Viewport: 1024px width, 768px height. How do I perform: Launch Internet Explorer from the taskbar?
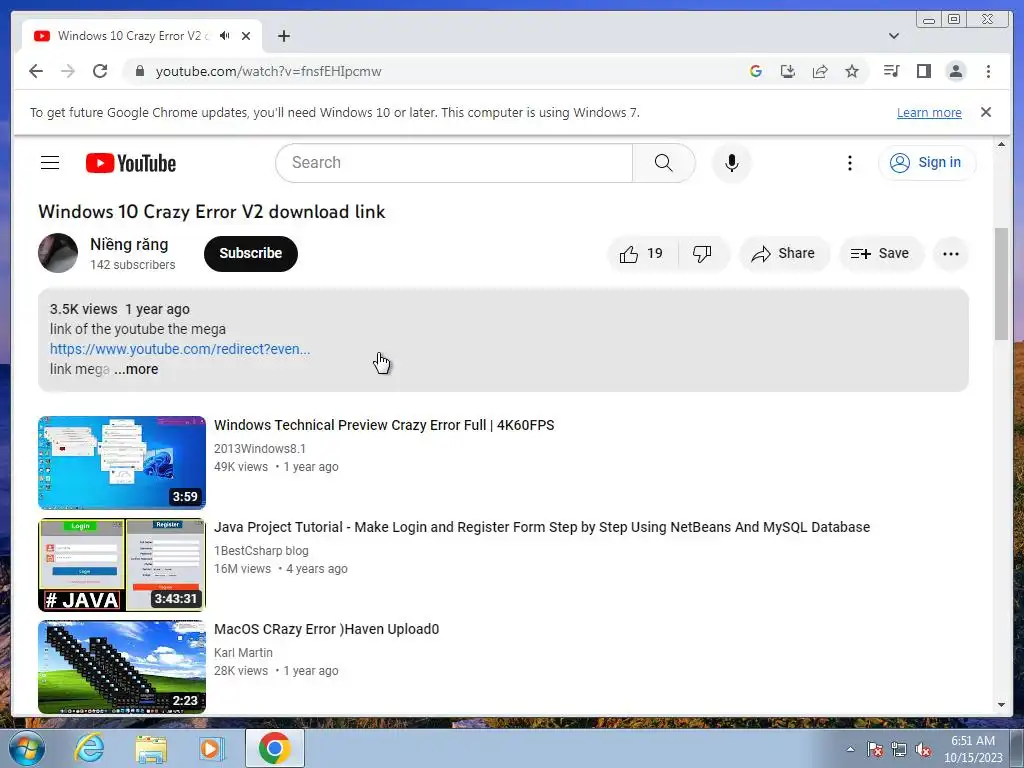coord(89,748)
